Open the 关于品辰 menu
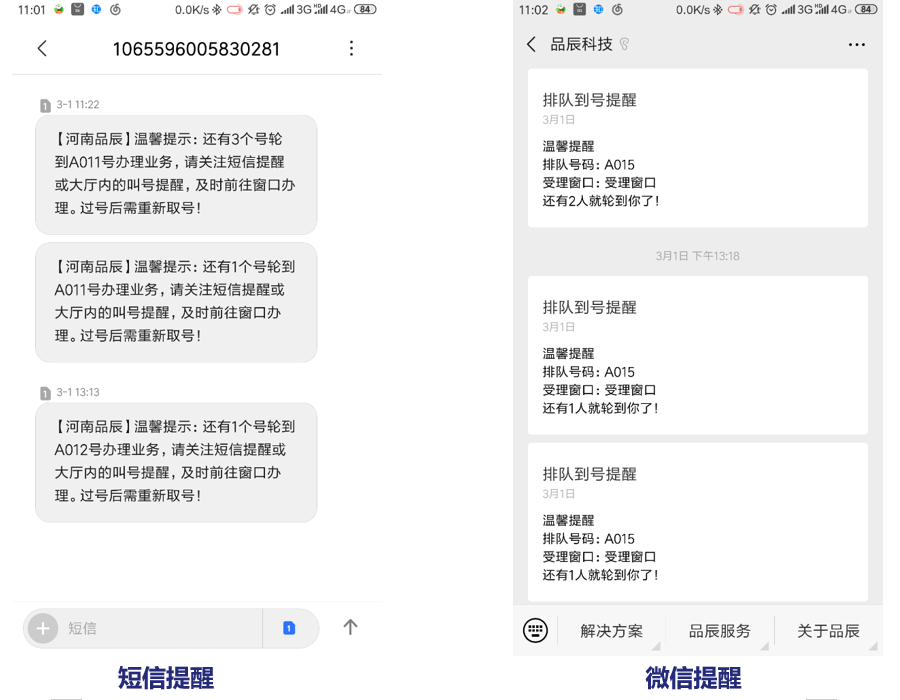 coord(828,631)
